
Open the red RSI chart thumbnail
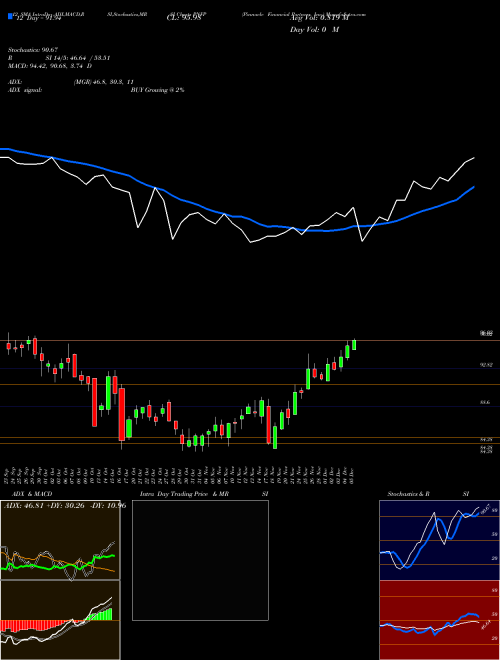click(439, 620)
